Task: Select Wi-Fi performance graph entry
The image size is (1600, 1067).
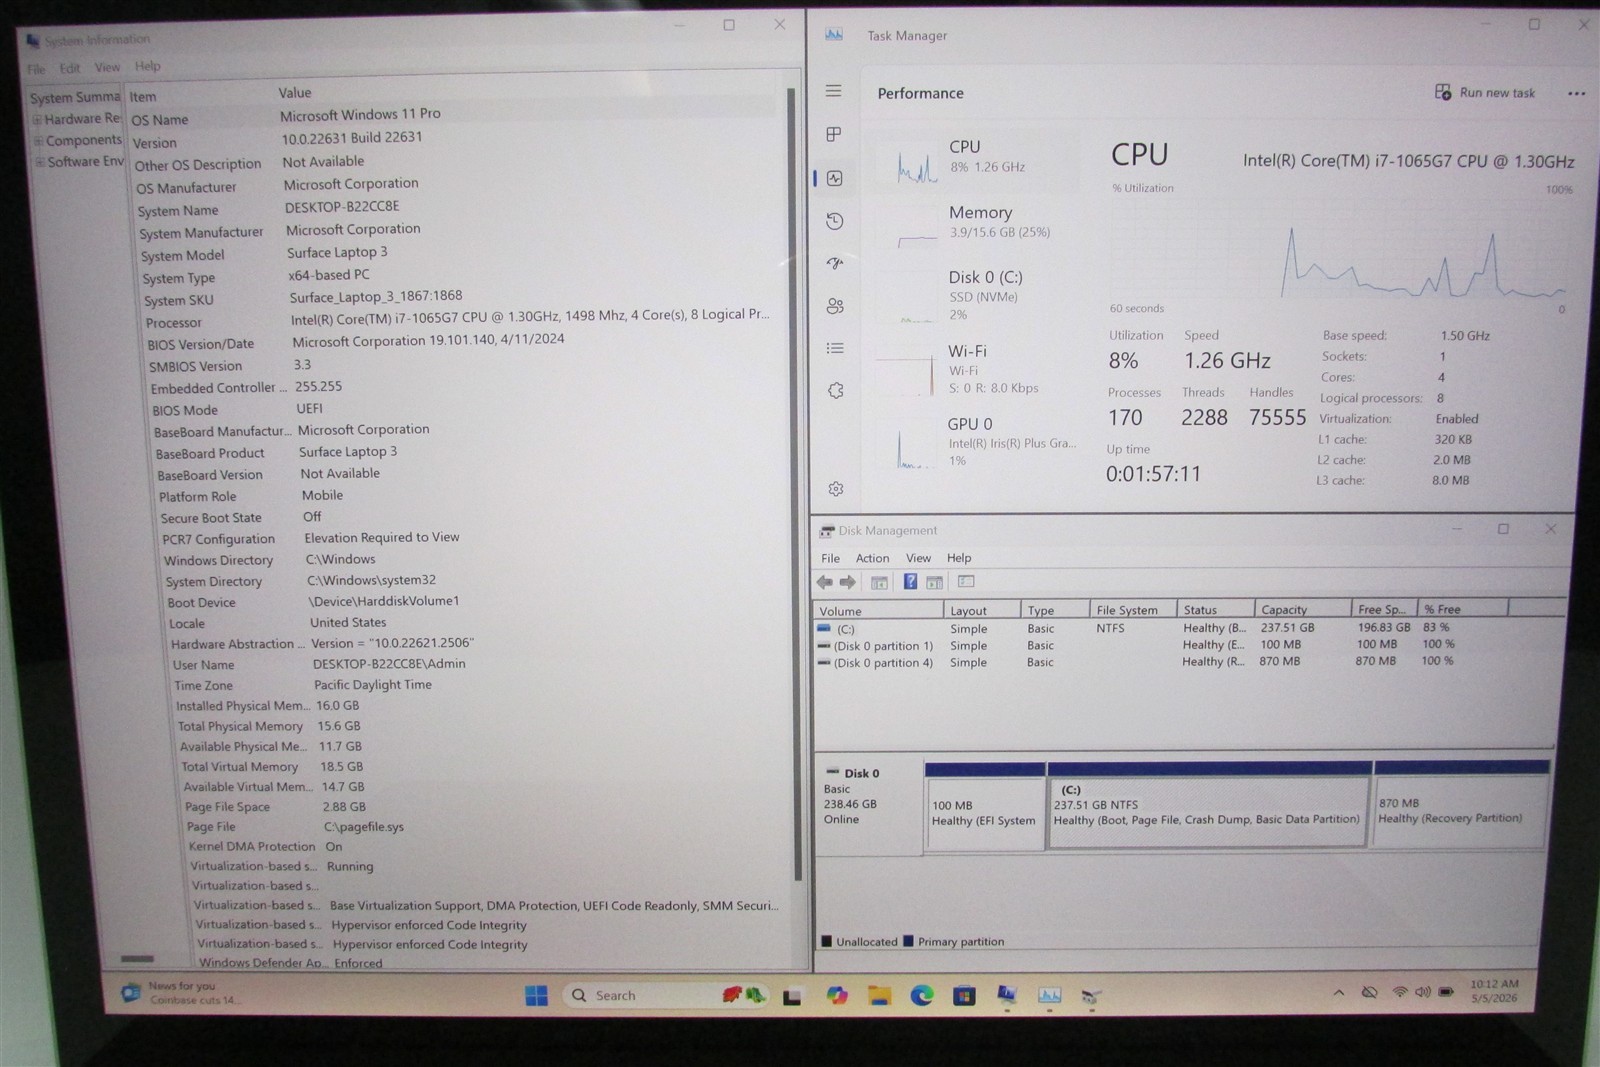Action: click(975, 369)
